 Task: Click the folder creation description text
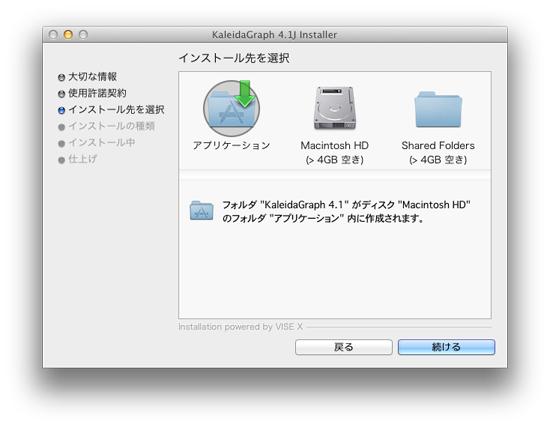tap(347, 211)
